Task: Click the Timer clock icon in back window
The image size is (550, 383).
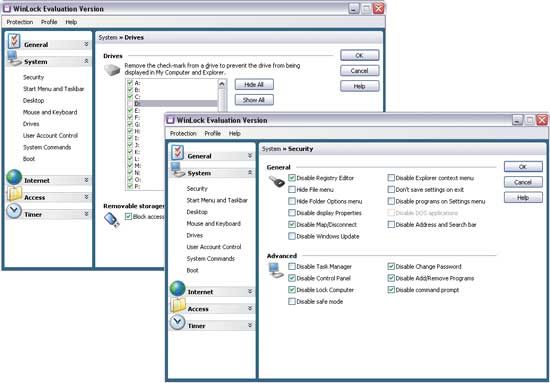Action: (x=14, y=211)
